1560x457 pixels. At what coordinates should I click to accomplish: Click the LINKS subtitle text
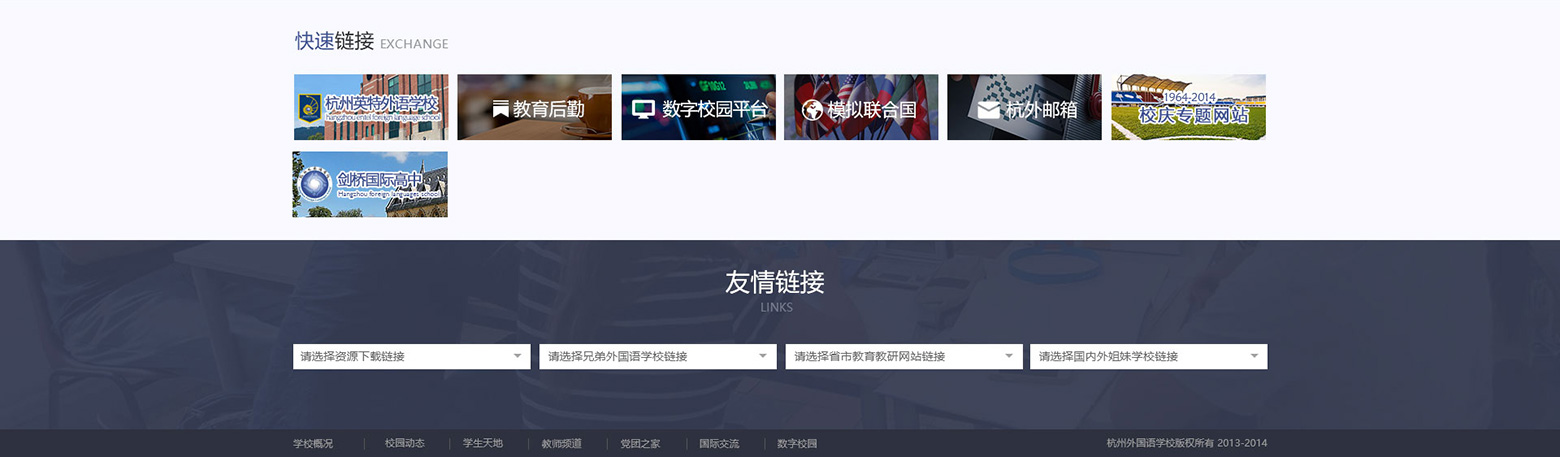coord(776,307)
